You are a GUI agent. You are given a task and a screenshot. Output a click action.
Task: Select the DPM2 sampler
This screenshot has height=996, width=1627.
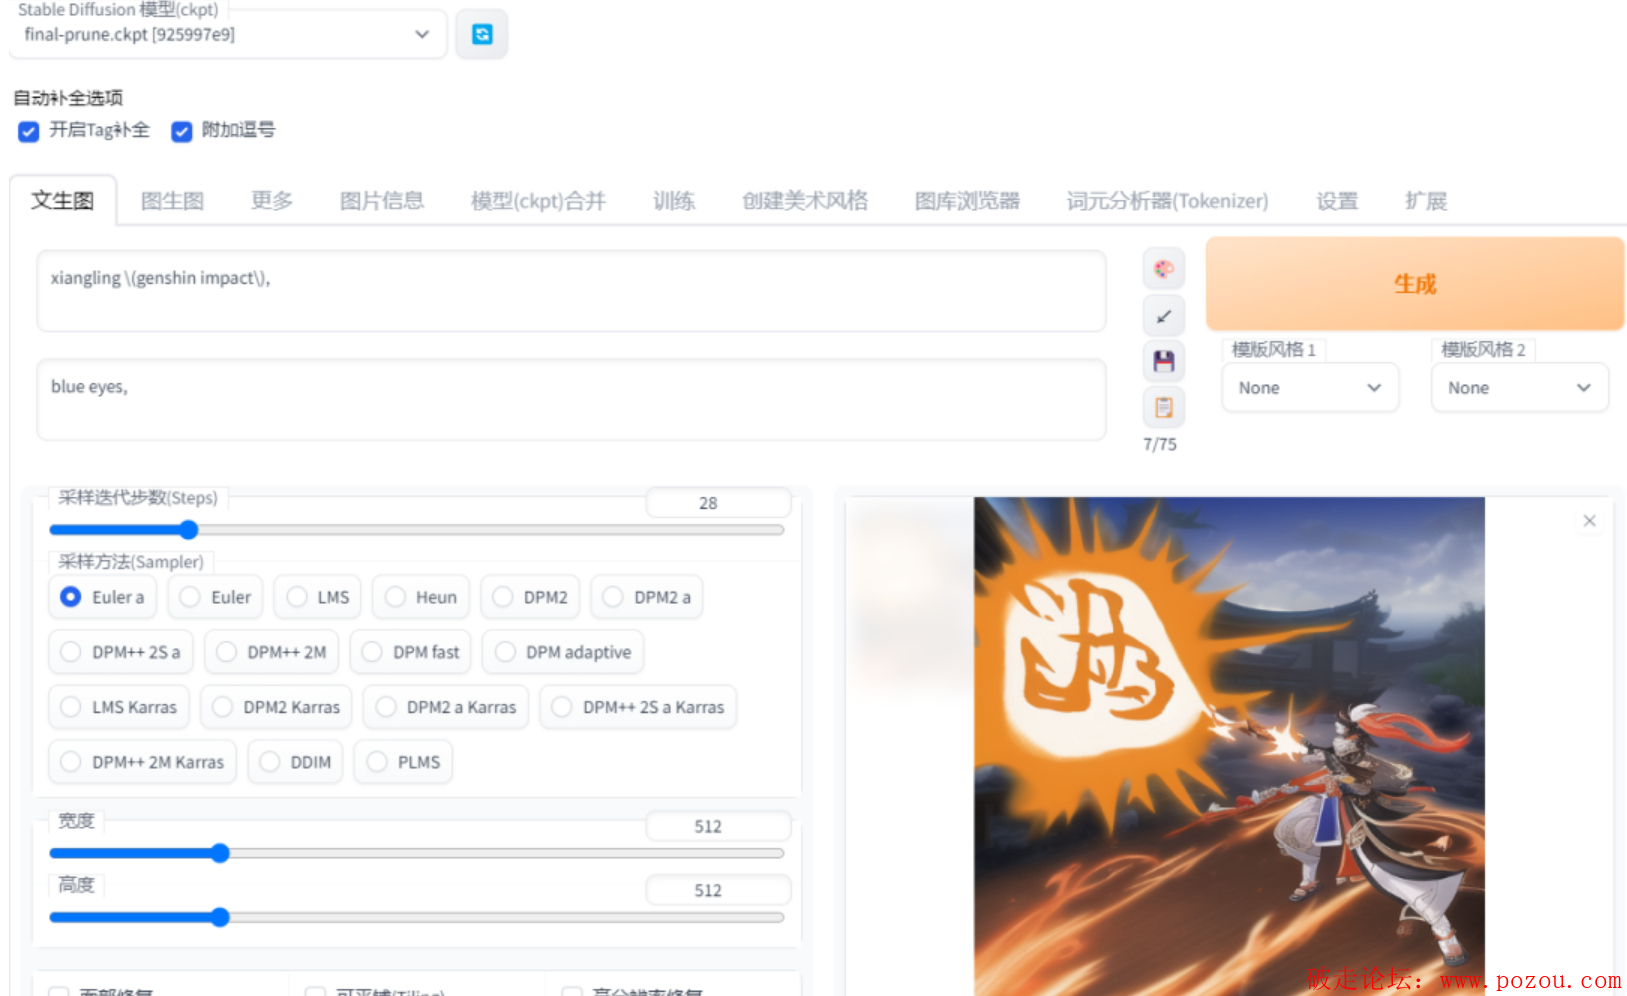point(530,597)
